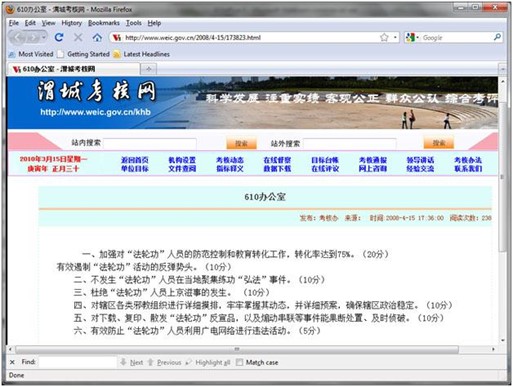The width and height of the screenshot is (513, 387).
Task: Open the Bookmarks menu
Action: (104, 23)
